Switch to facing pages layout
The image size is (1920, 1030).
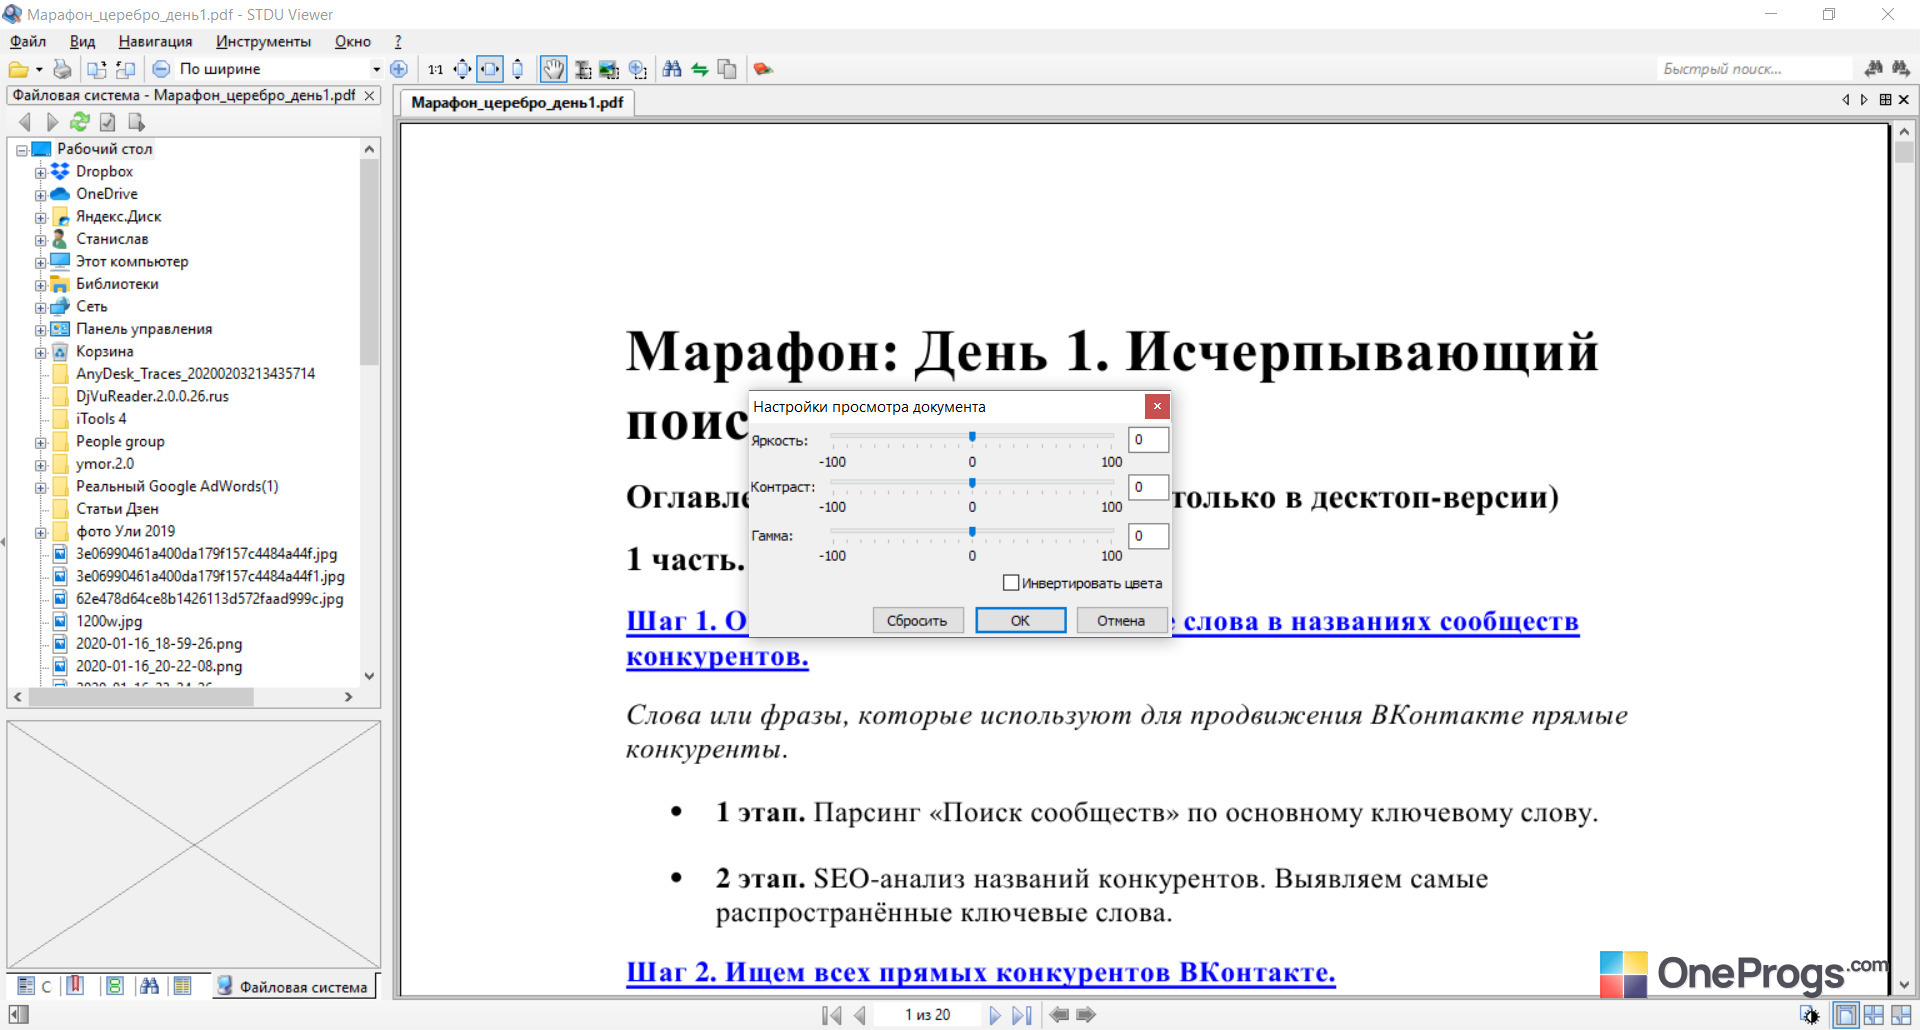[x=1873, y=1015]
